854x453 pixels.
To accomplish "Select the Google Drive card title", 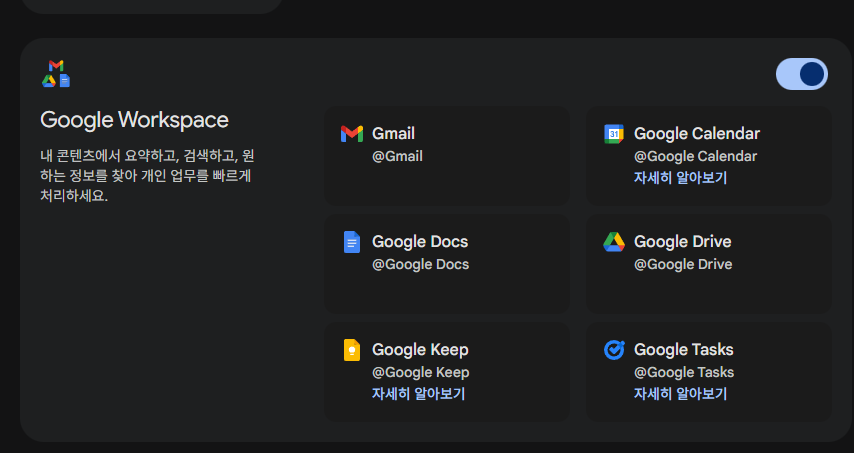I will pos(682,242).
